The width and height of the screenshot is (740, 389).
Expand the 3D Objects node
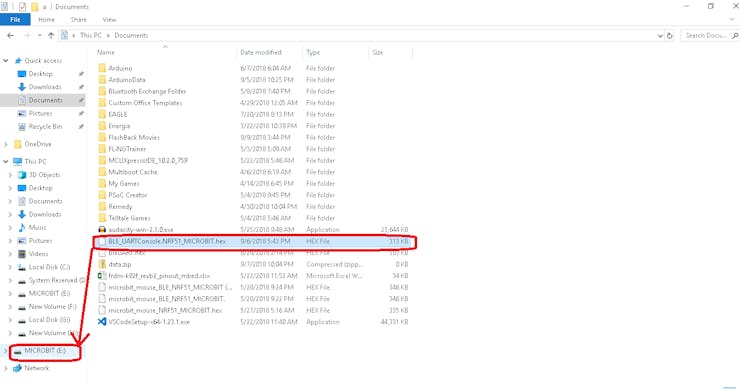click(x=10, y=175)
